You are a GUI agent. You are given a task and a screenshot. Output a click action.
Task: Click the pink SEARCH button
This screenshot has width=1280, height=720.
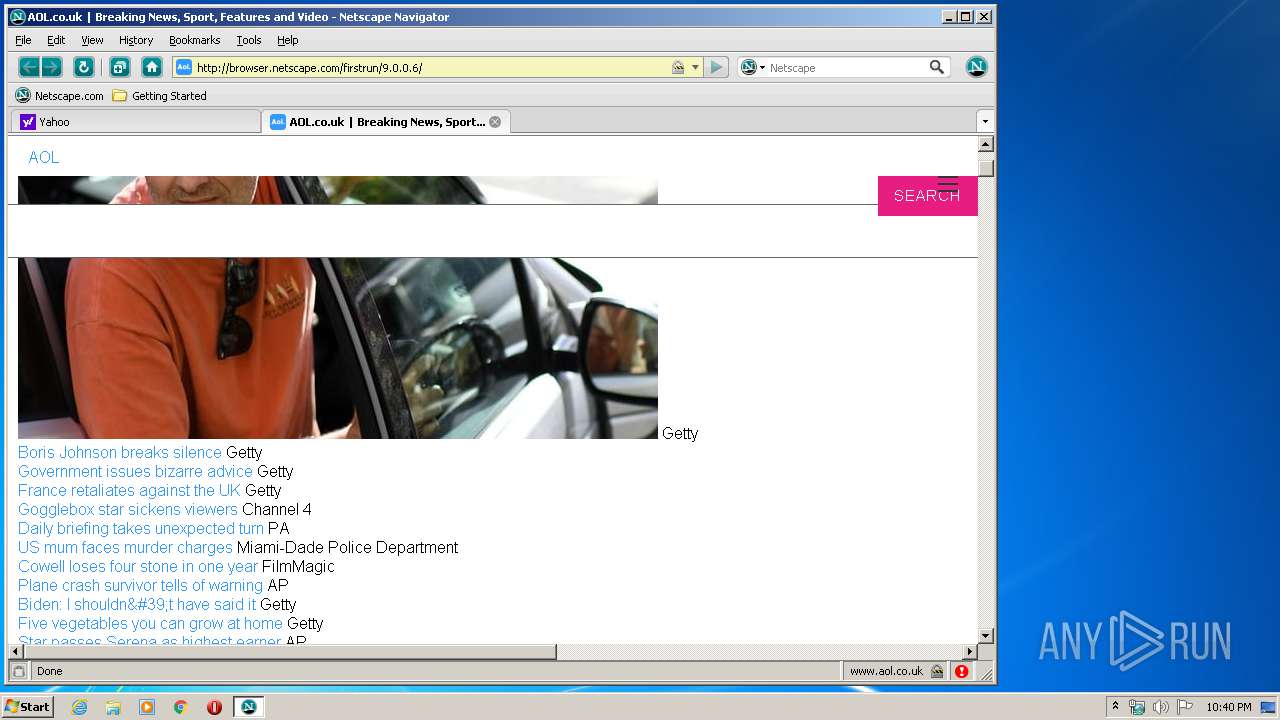(x=927, y=196)
